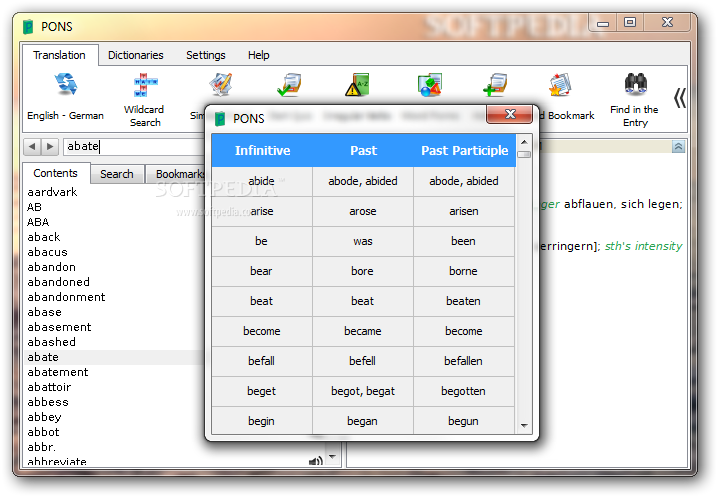Image resolution: width=718 pixels, height=497 pixels.
Task: Open the Settings tab
Action: click(206, 55)
